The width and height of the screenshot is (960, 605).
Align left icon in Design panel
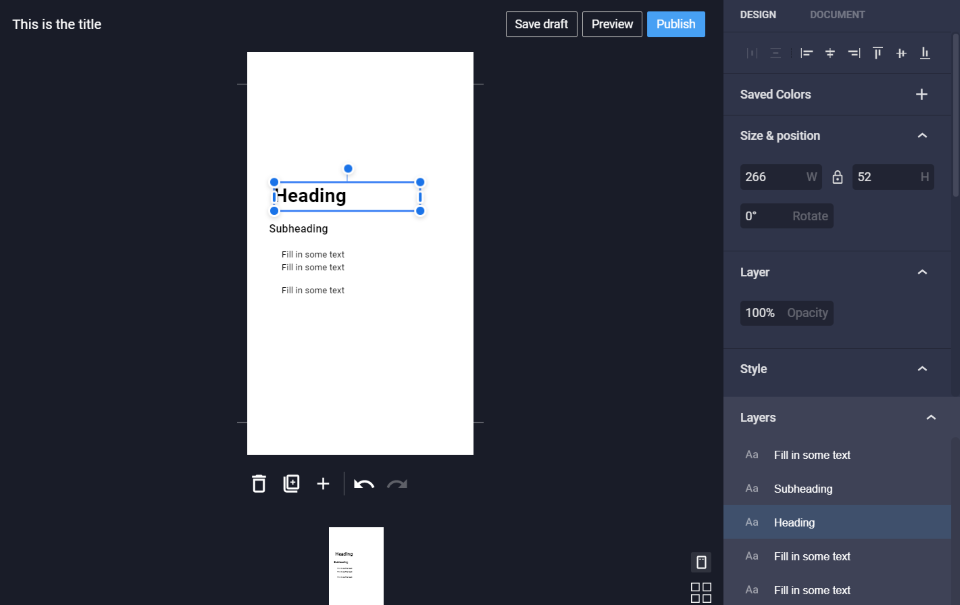pyautogui.click(x=806, y=53)
